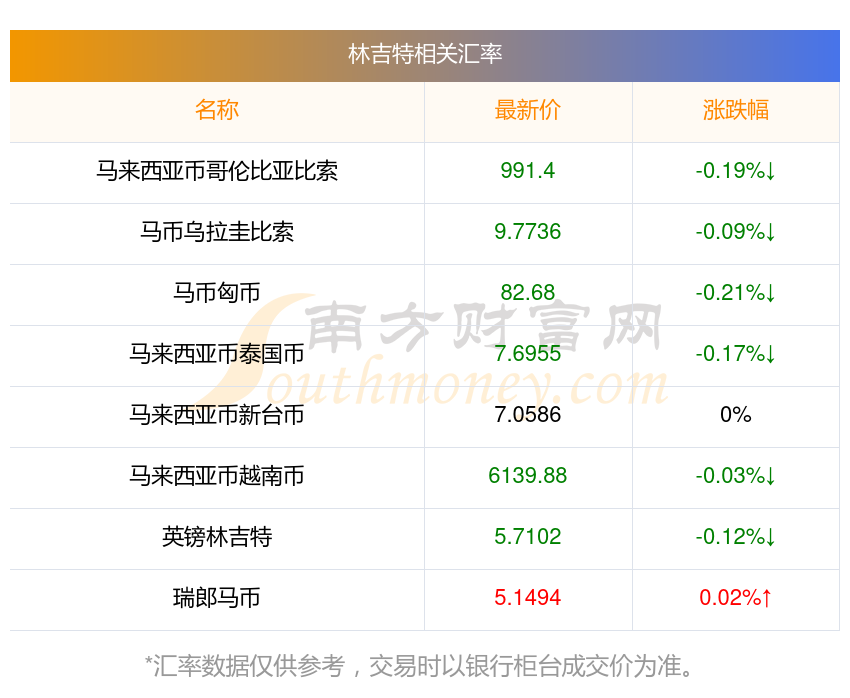Click the price 991.4

(527, 171)
